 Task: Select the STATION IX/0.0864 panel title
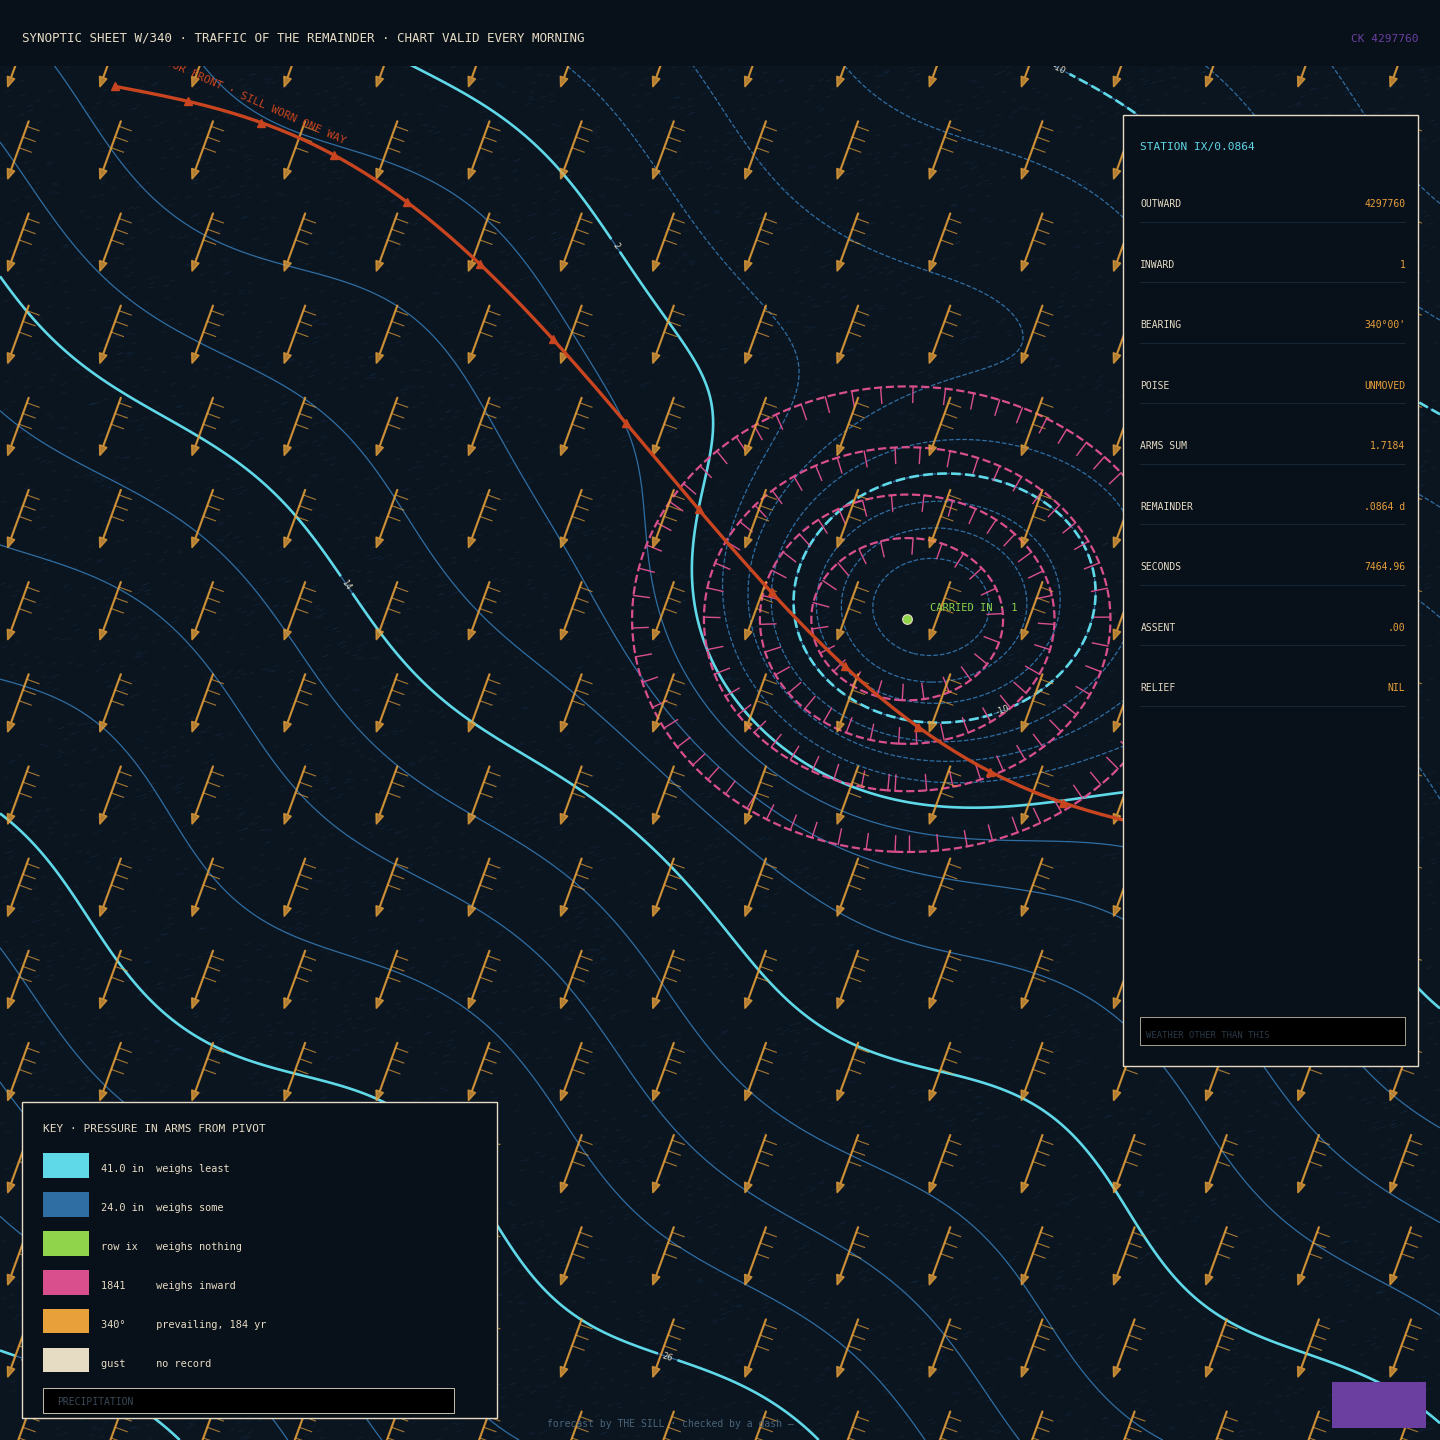[x=1197, y=147]
